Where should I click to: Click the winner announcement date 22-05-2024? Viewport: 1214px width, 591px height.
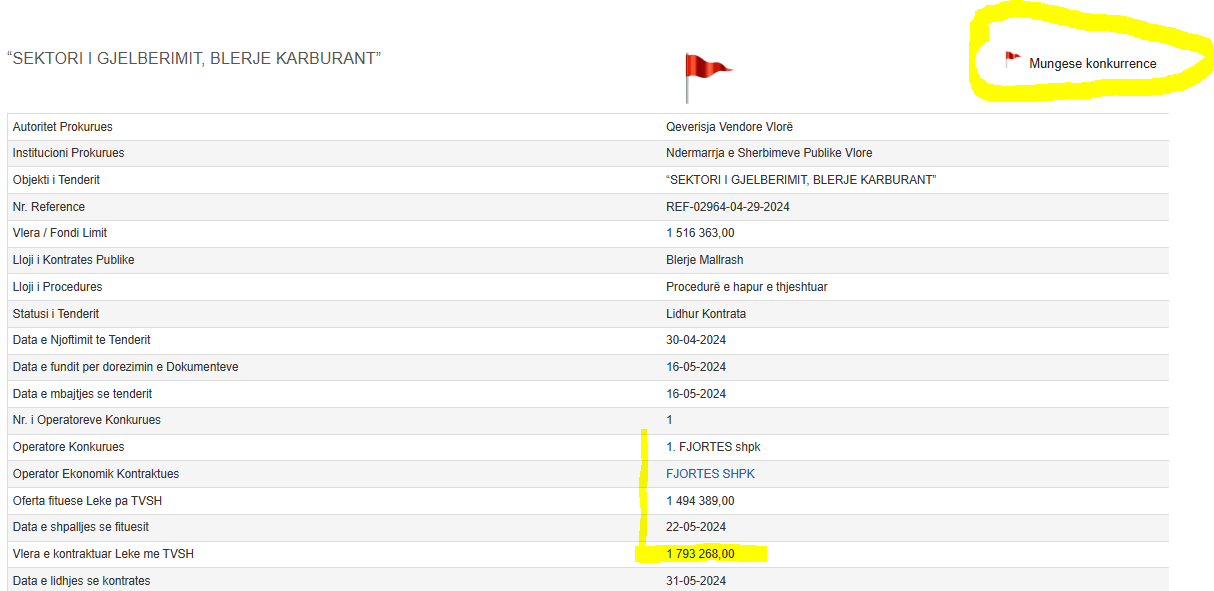pyautogui.click(x=696, y=527)
